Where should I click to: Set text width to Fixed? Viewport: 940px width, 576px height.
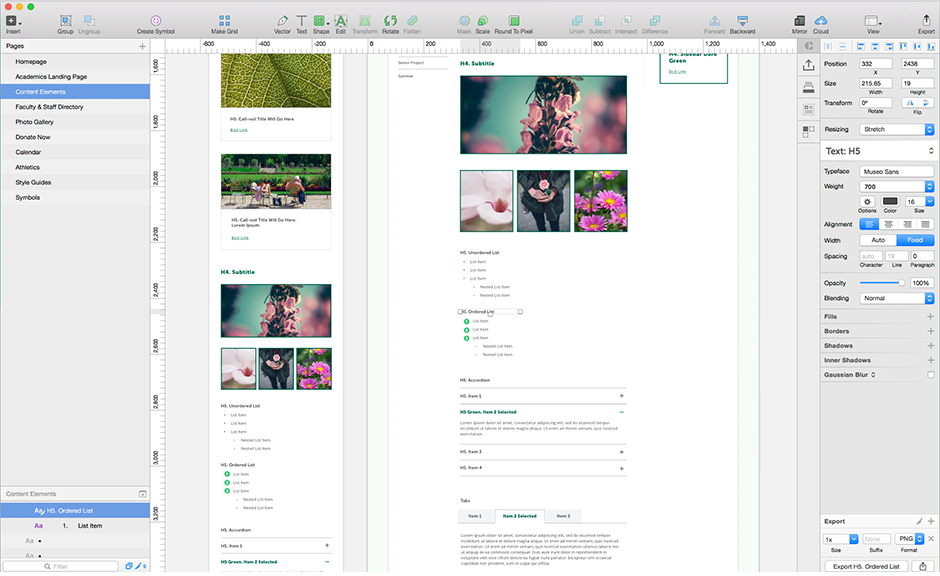click(915, 240)
